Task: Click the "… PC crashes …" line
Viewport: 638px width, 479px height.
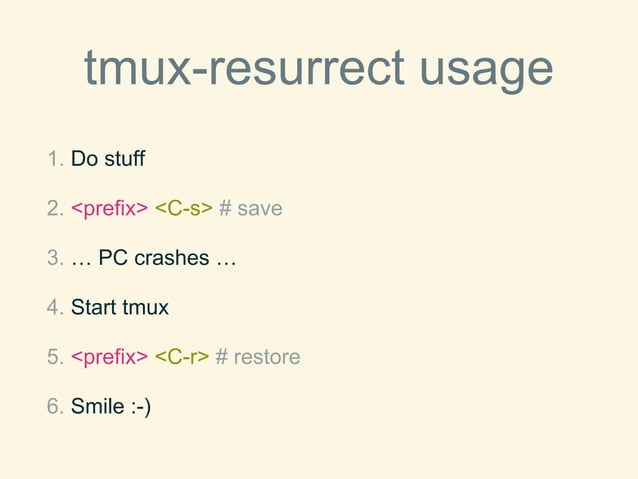Action: pos(154,258)
